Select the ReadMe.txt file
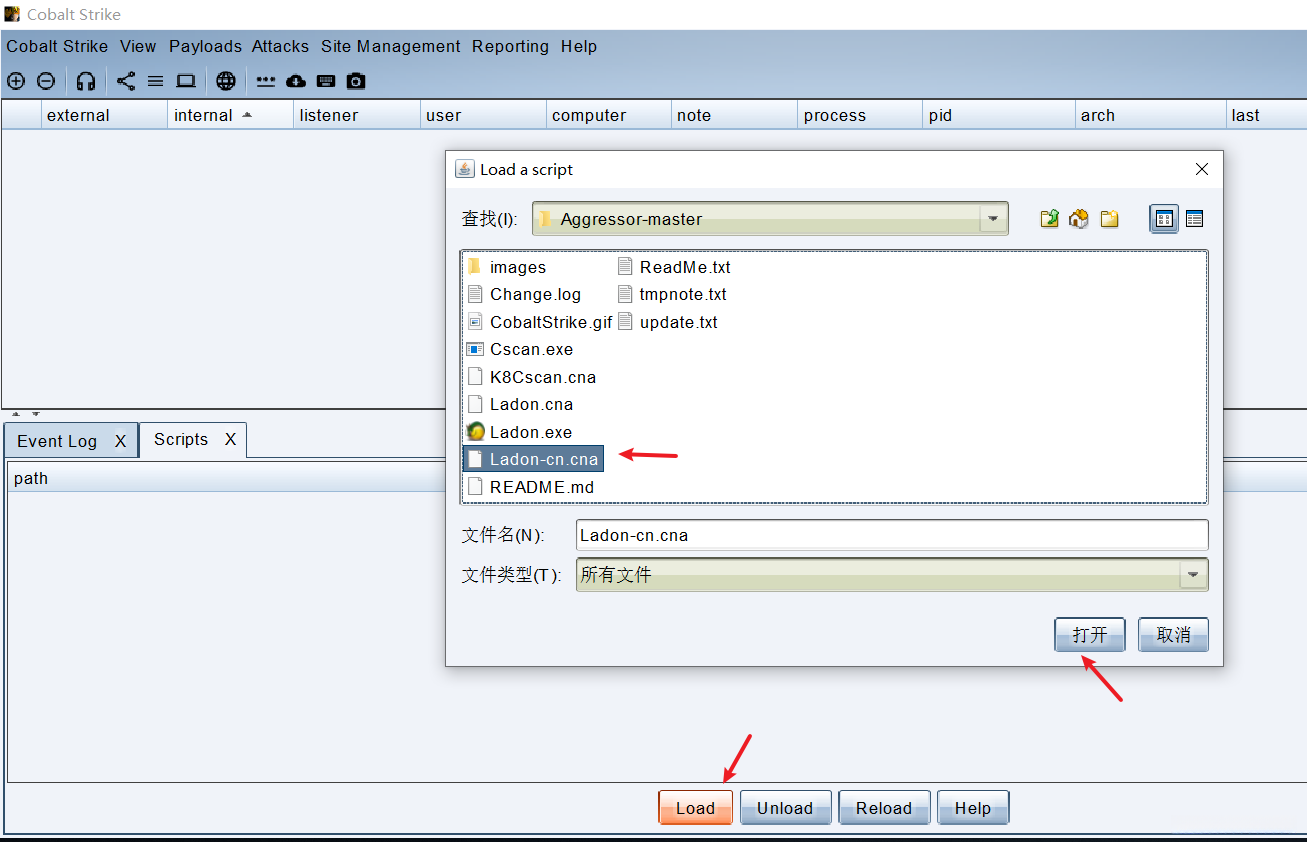This screenshot has width=1307, height=842. [675, 267]
